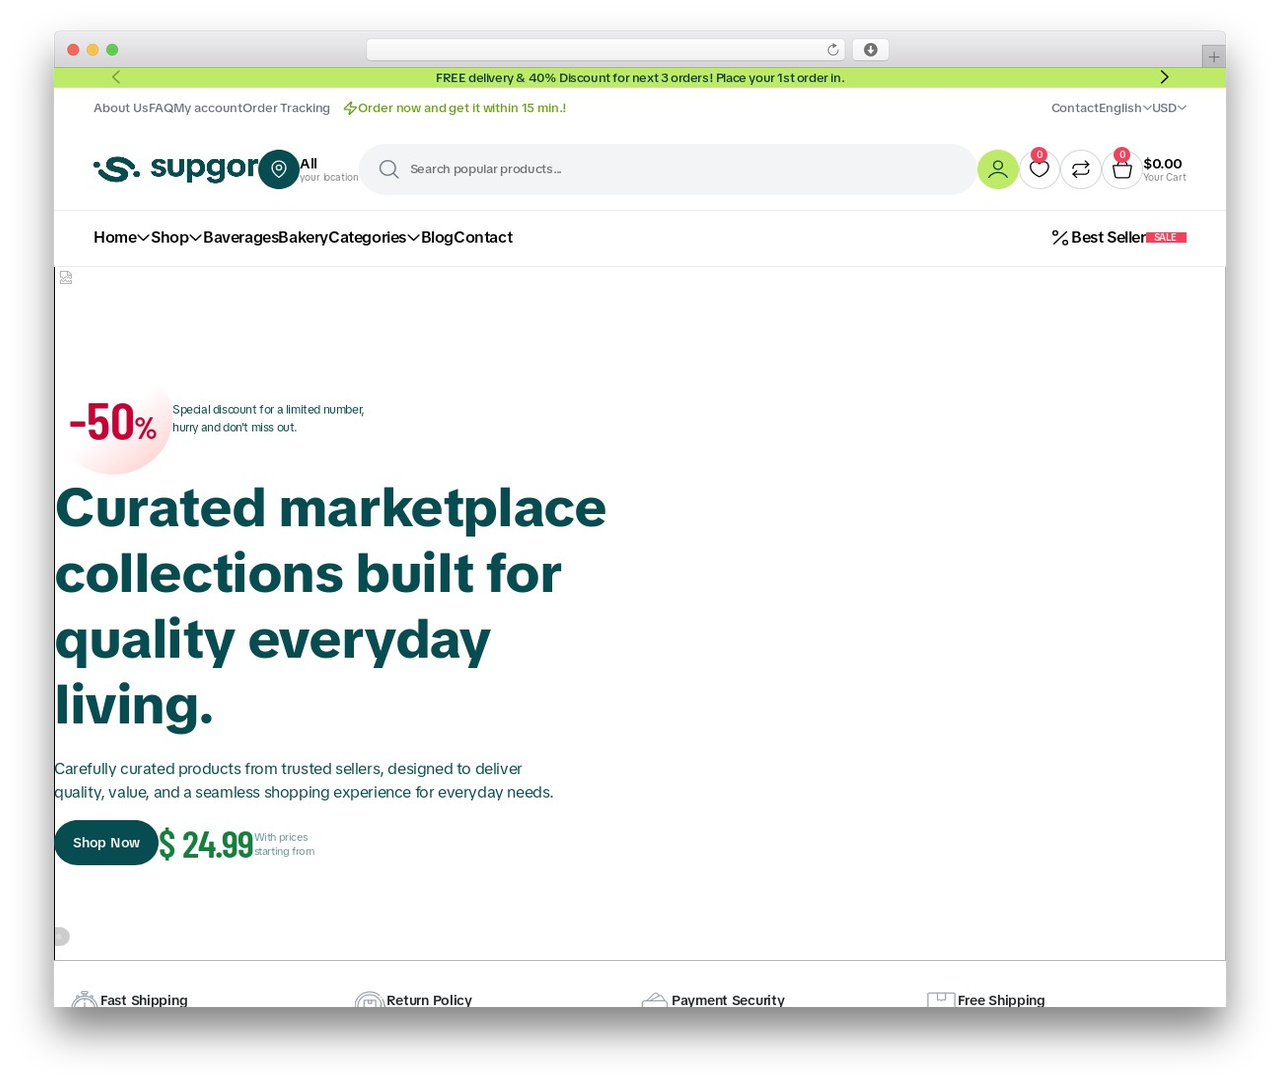This screenshot has width=1280, height=1084.
Task: Click the compare arrows icon
Action: (1080, 169)
